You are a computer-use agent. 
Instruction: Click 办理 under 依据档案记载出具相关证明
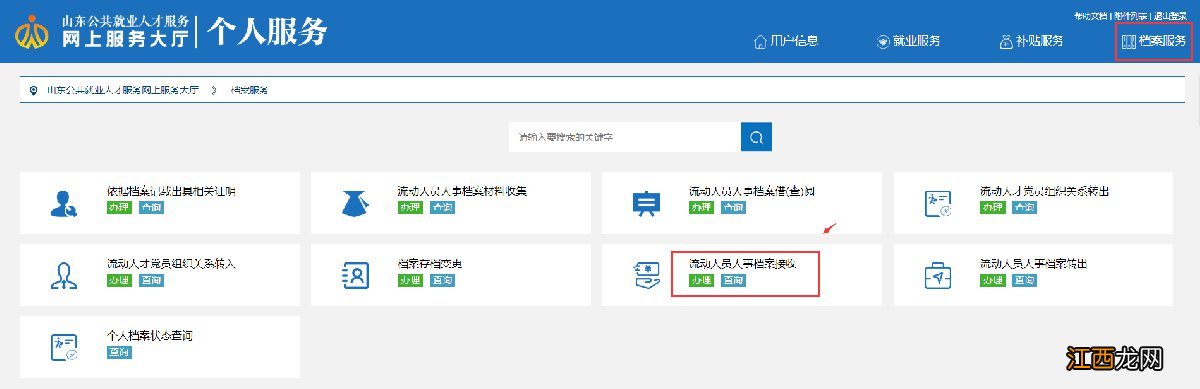[x=119, y=207]
